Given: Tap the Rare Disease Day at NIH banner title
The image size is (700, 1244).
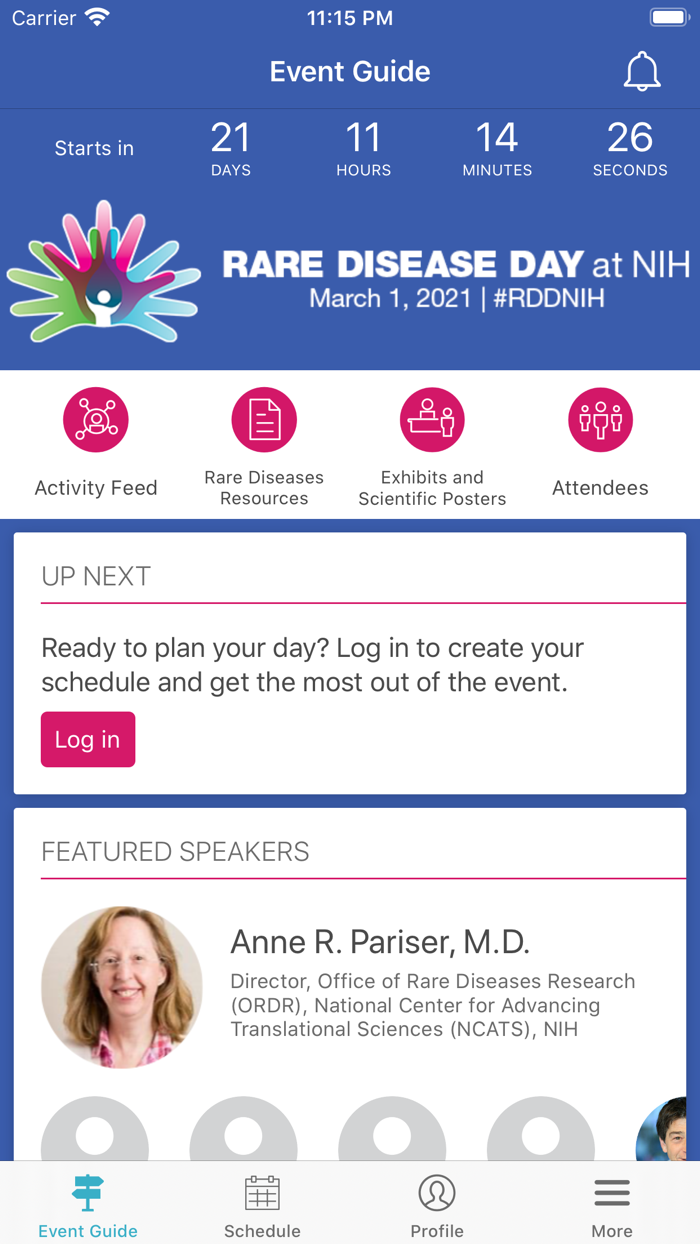Looking at the screenshot, I should coord(455,265).
